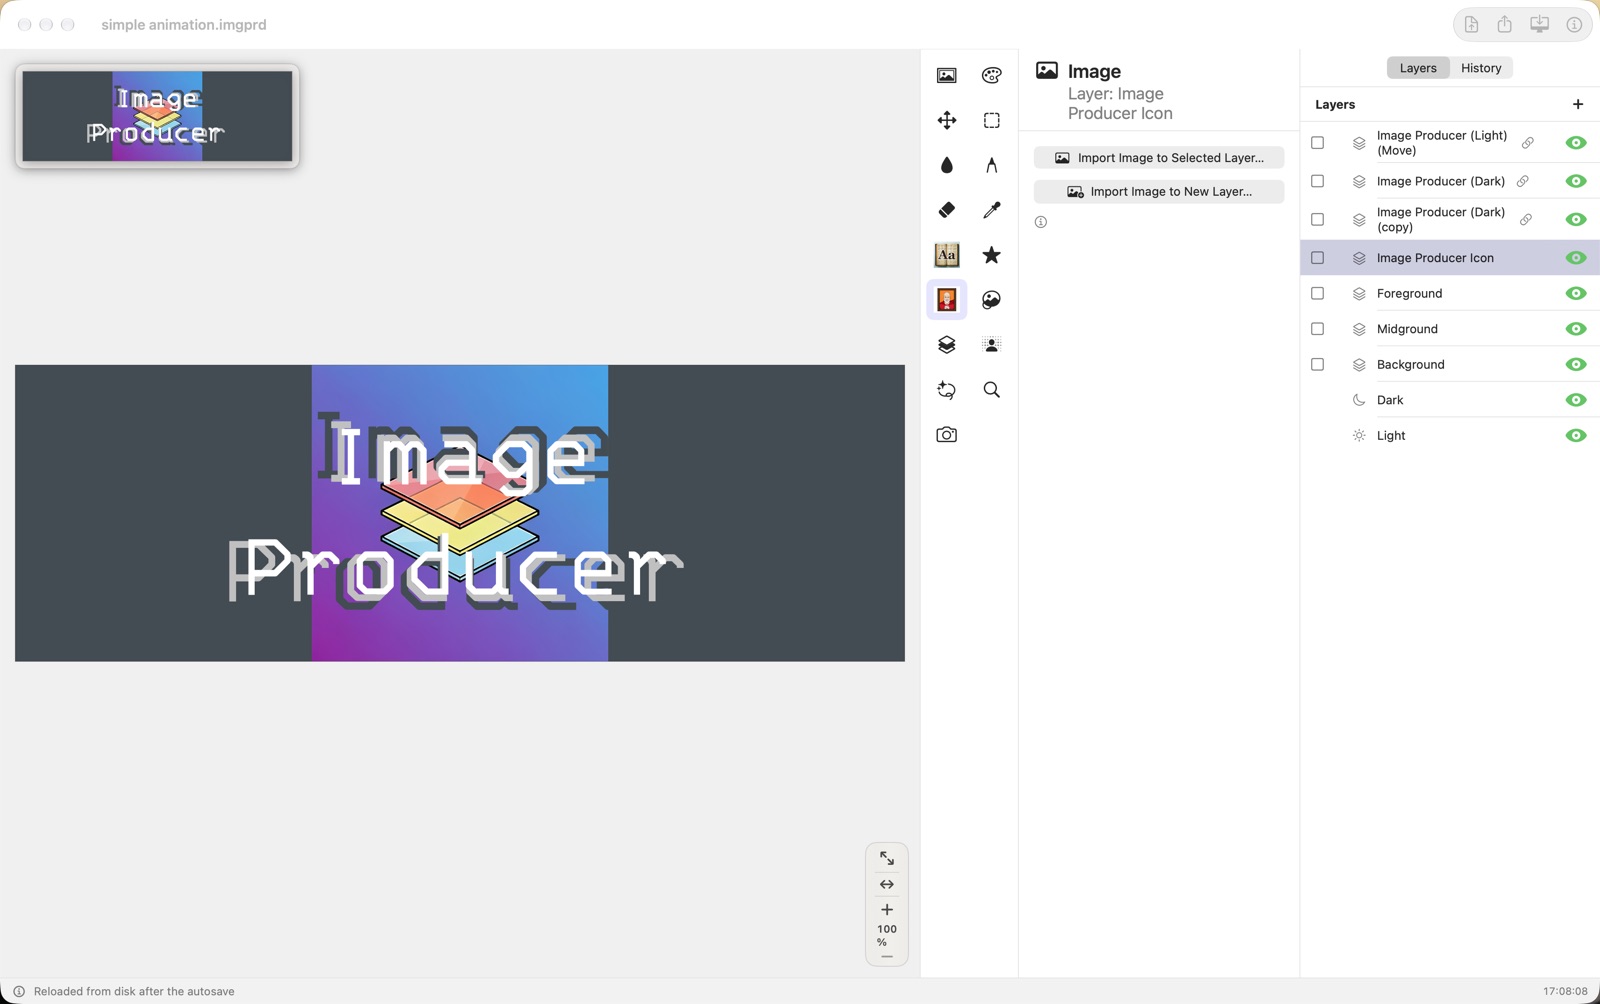Open the share button in title bar
This screenshot has width=1600, height=1004.
click(x=1504, y=25)
